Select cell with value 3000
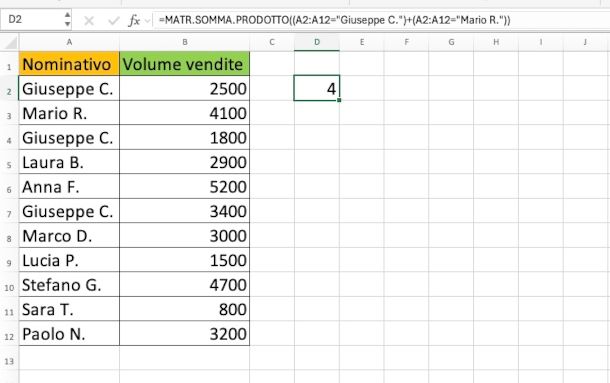610x383 pixels. (184, 235)
